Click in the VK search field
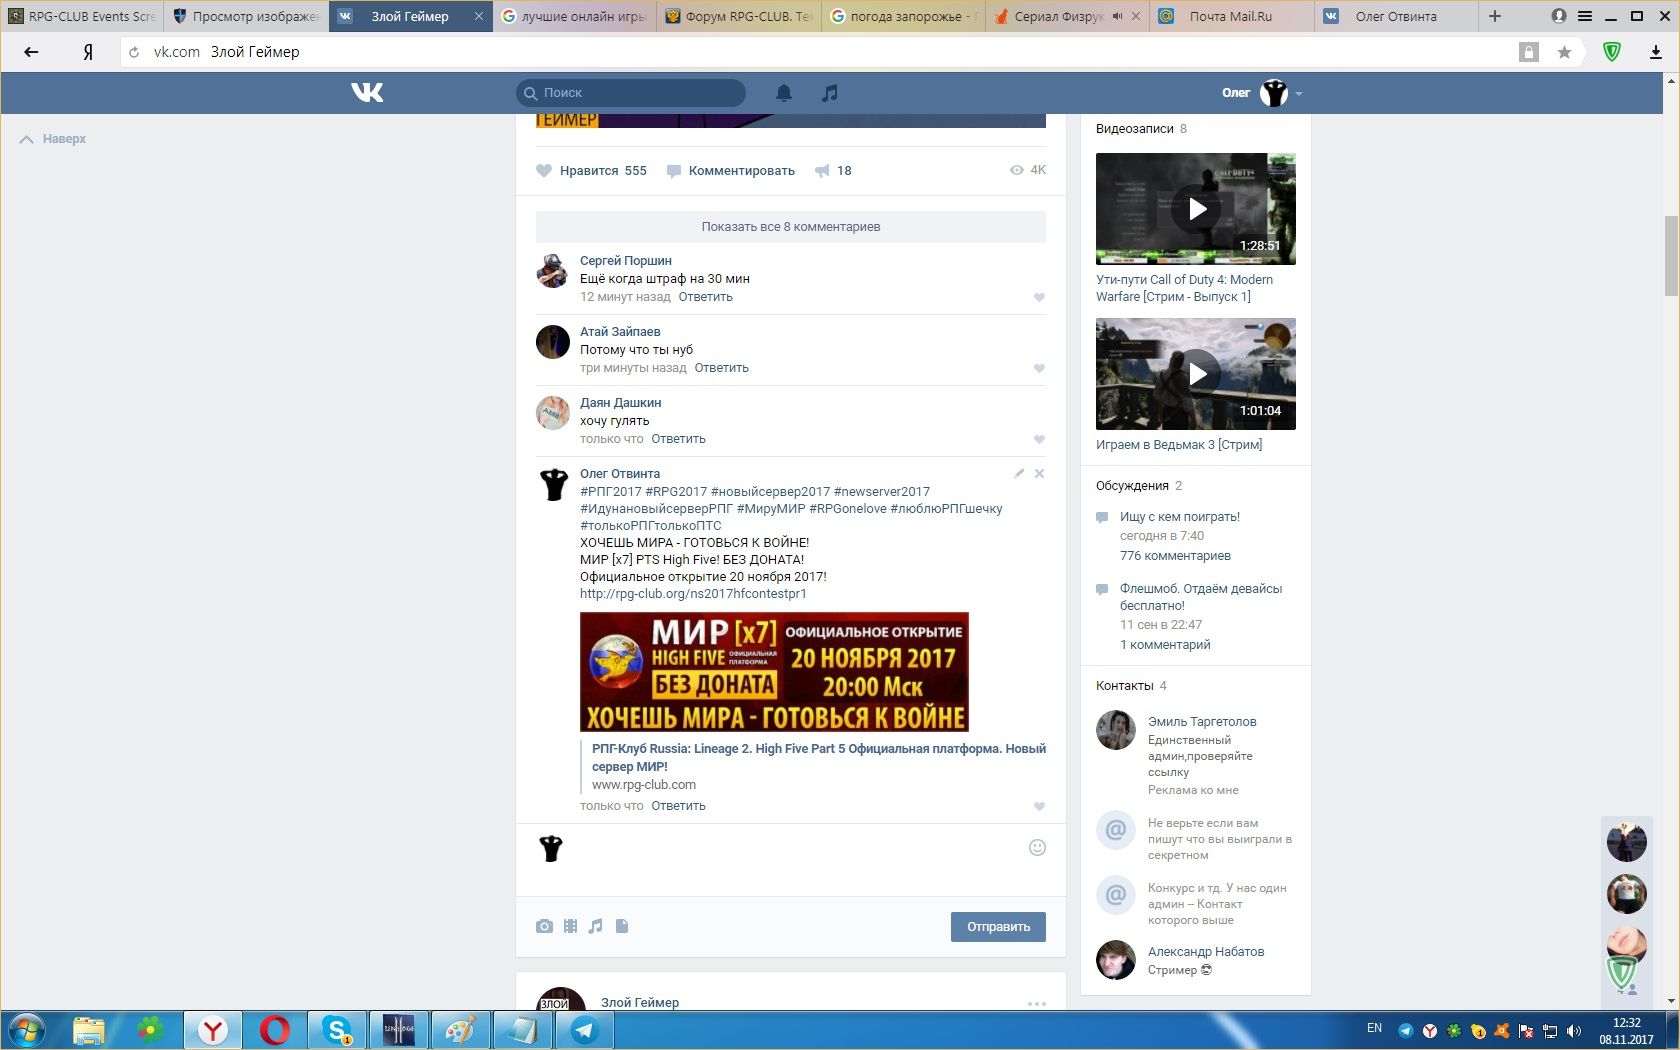The width and height of the screenshot is (1680, 1050). (631, 93)
